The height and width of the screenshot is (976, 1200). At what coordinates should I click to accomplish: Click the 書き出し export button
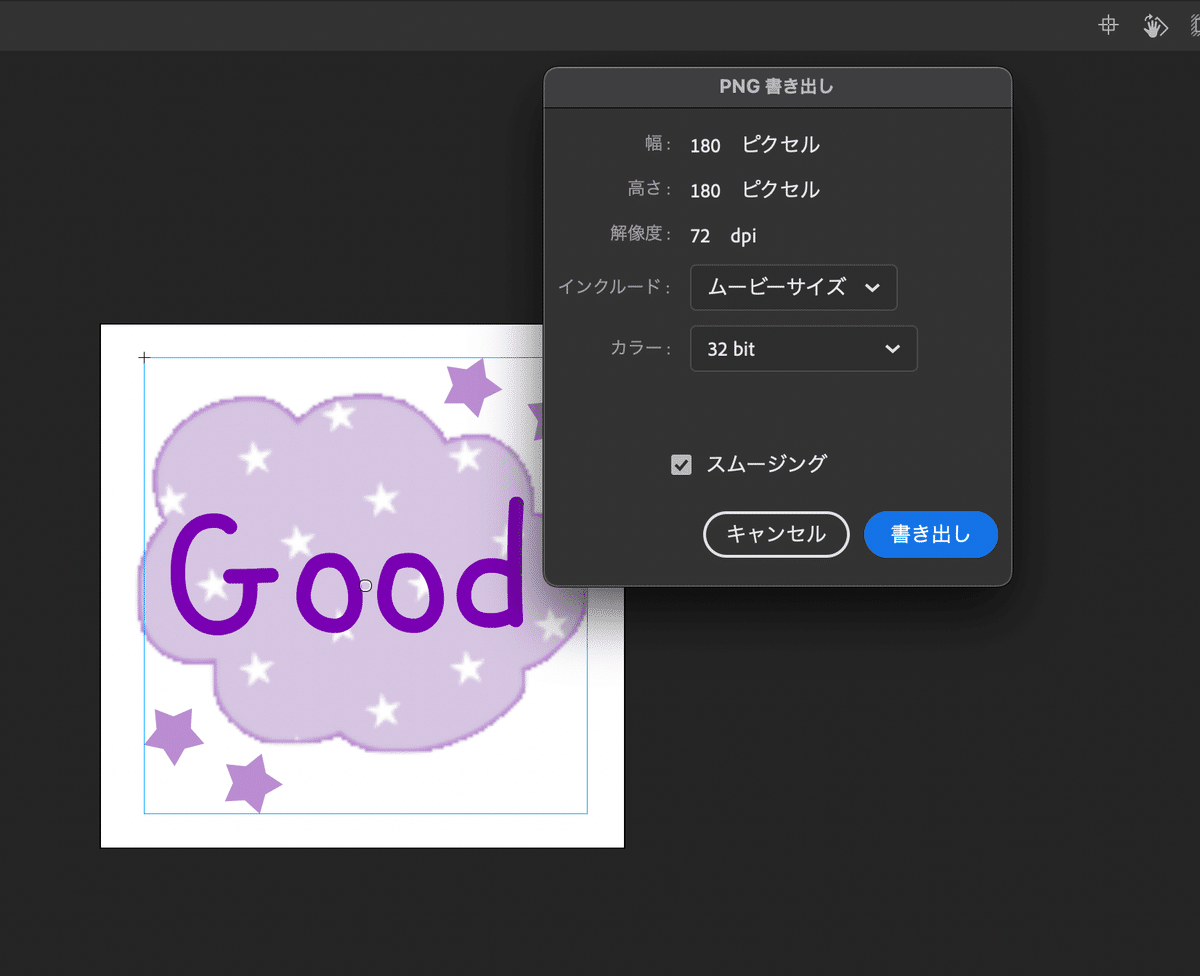pyautogui.click(x=931, y=534)
